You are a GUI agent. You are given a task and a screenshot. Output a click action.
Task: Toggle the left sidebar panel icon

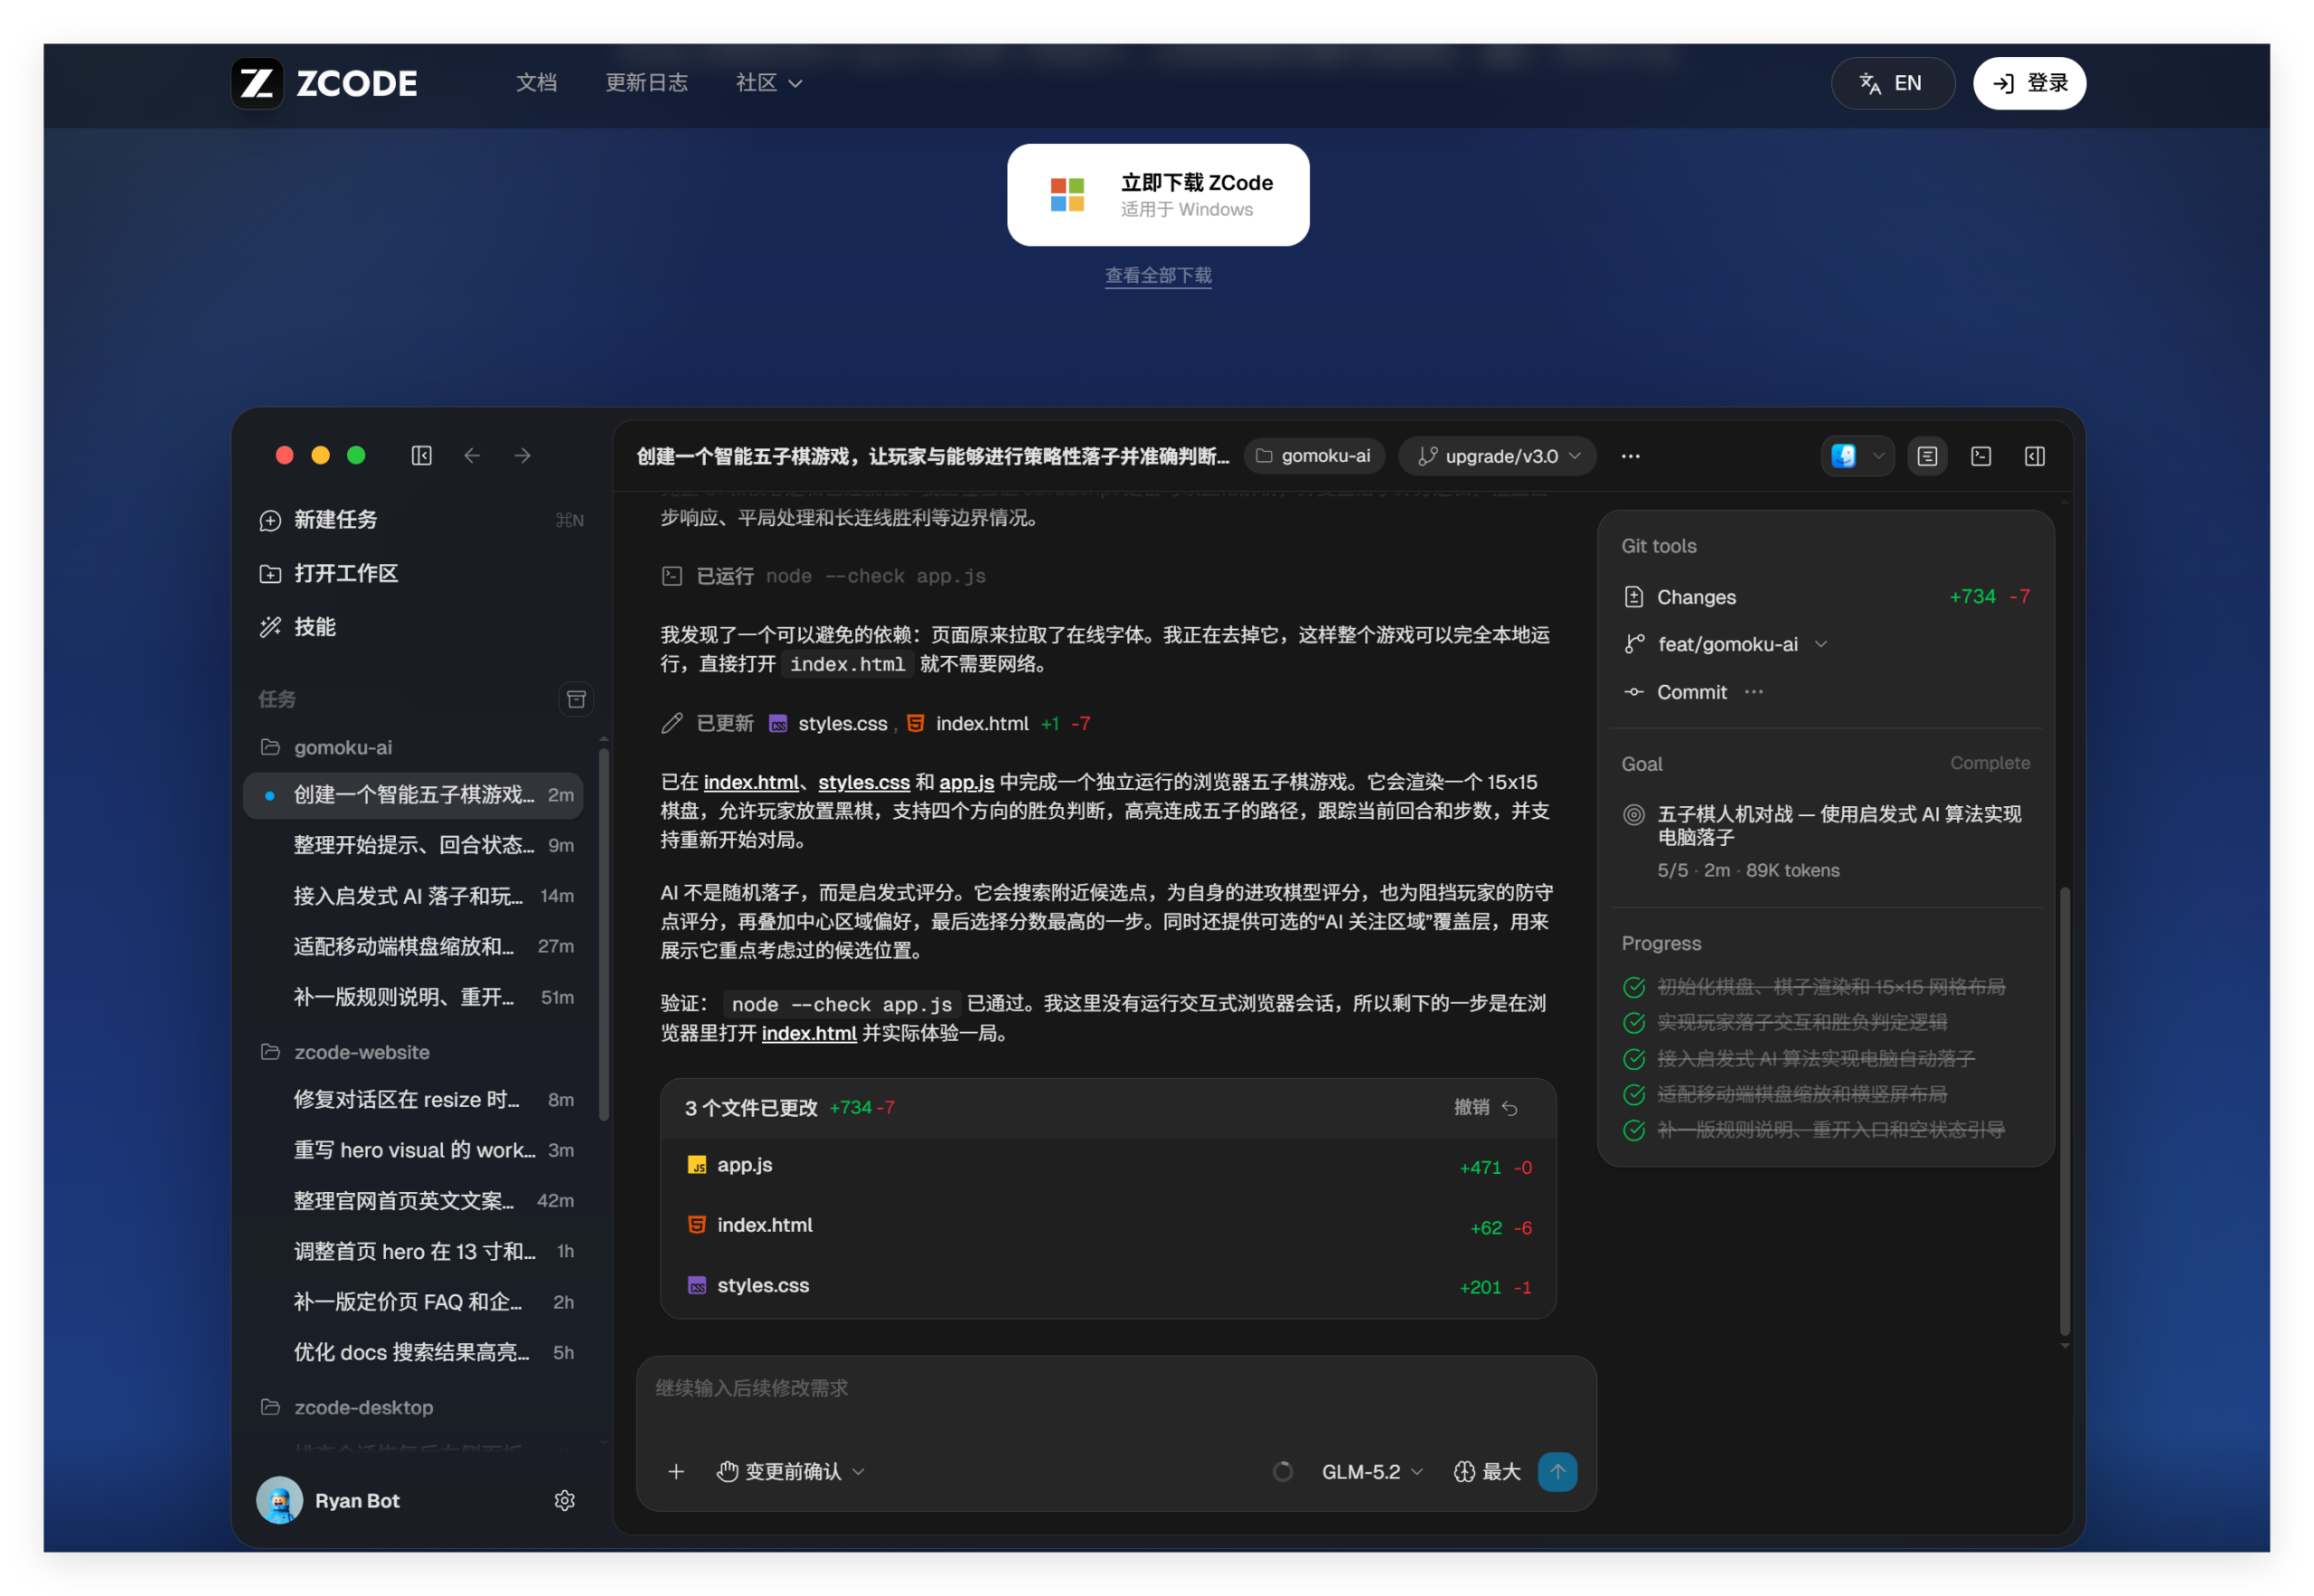coord(421,456)
